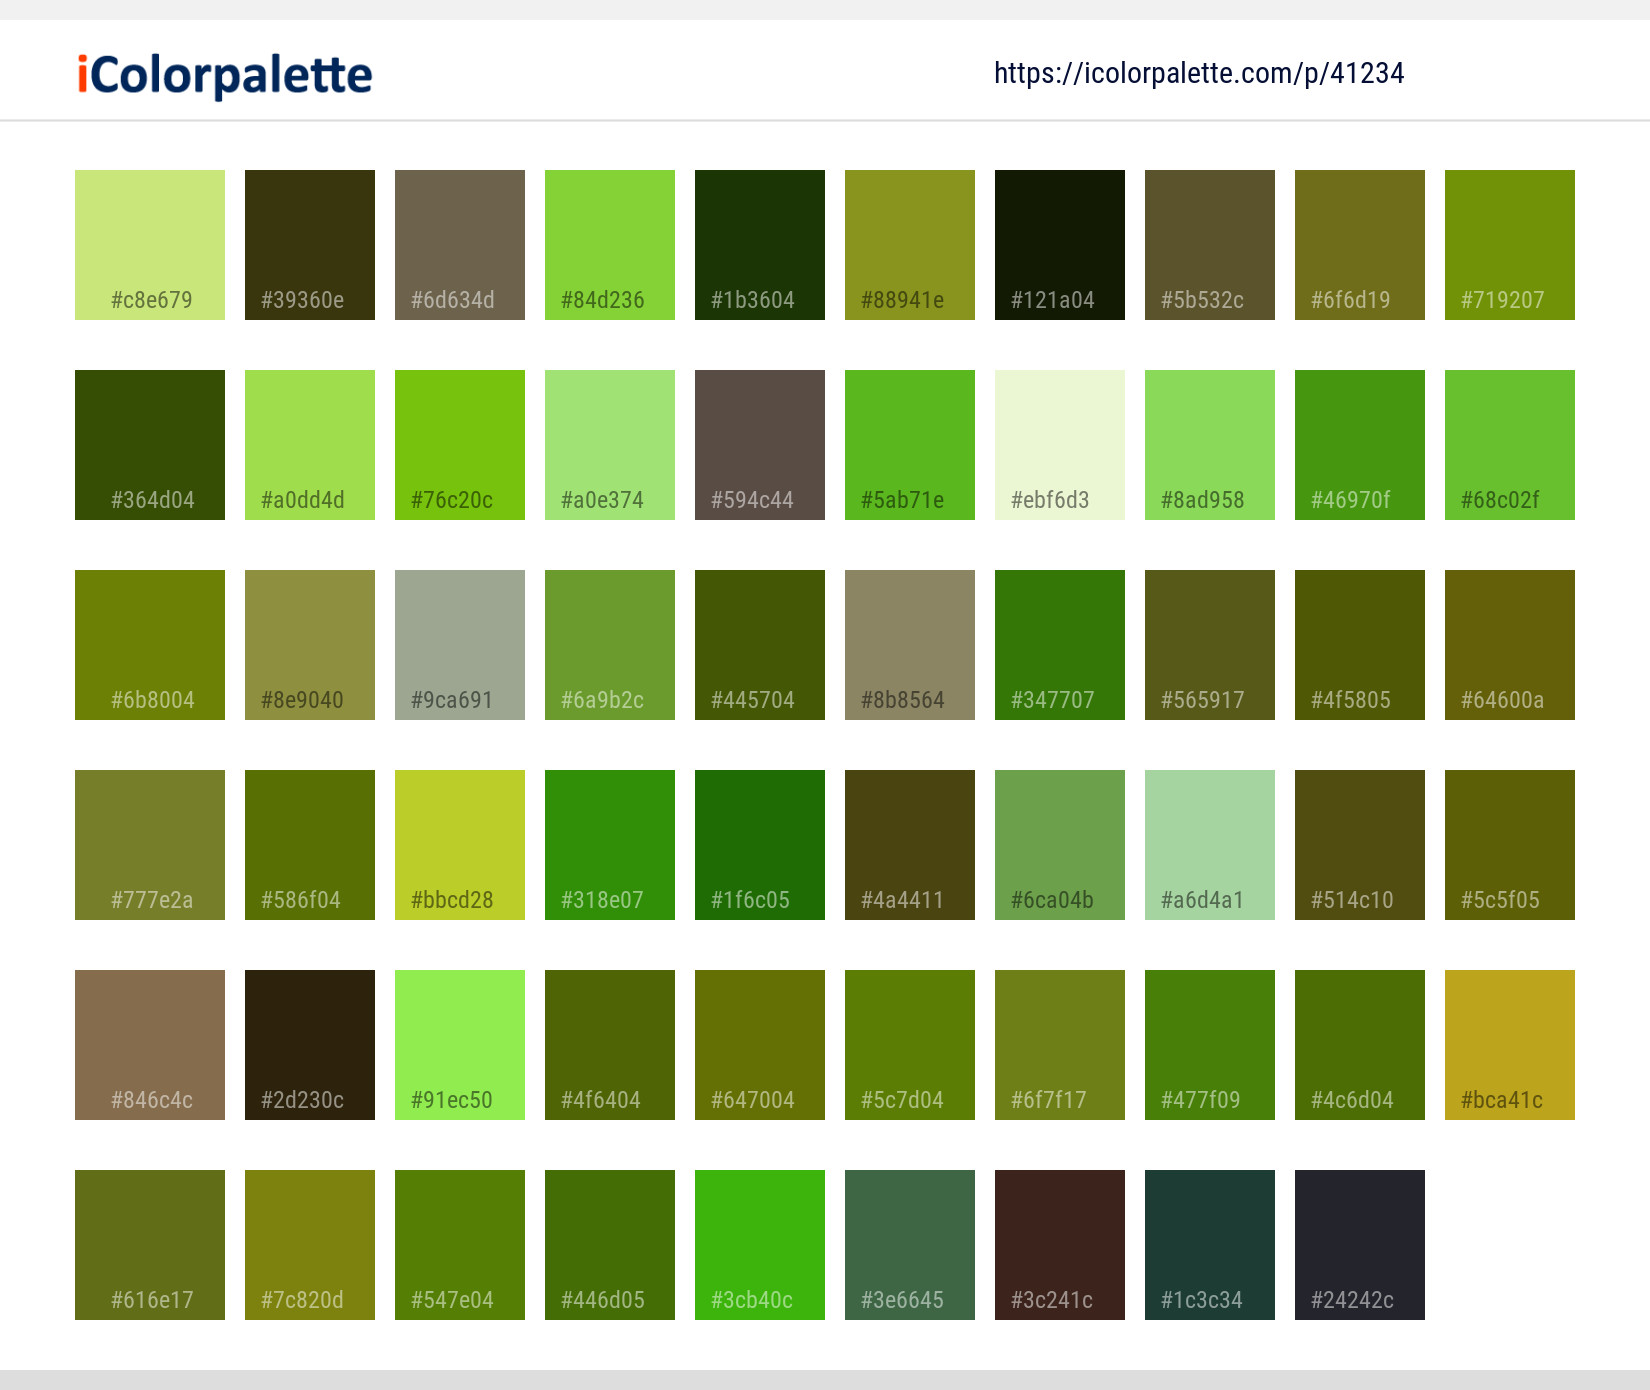Choose the #5c5f05 swatch
The image size is (1650, 1390).
(1510, 845)
